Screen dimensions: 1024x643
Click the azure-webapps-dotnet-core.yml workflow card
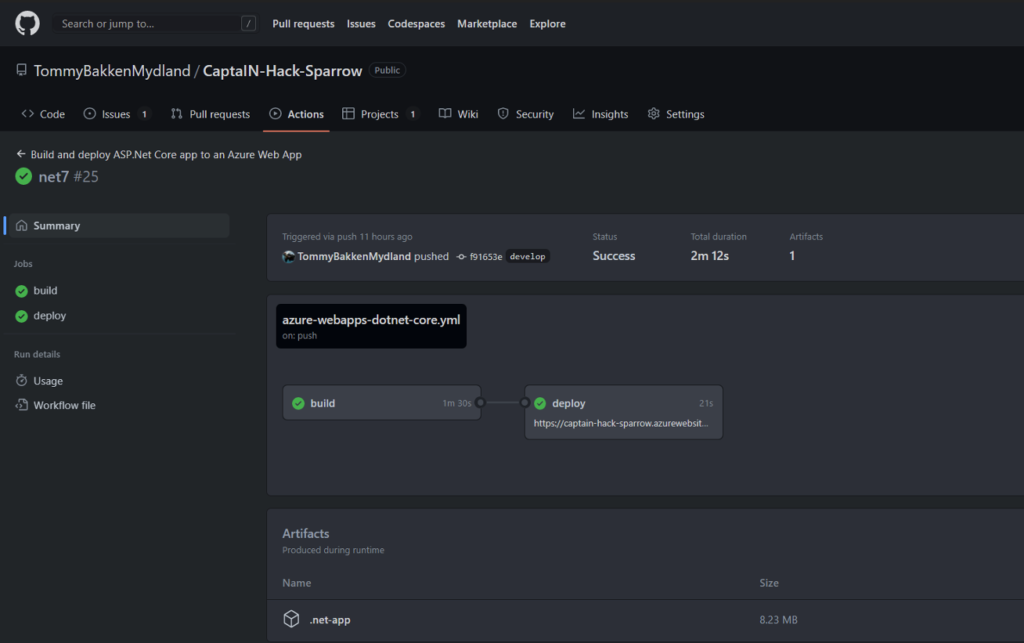point(371,326)
